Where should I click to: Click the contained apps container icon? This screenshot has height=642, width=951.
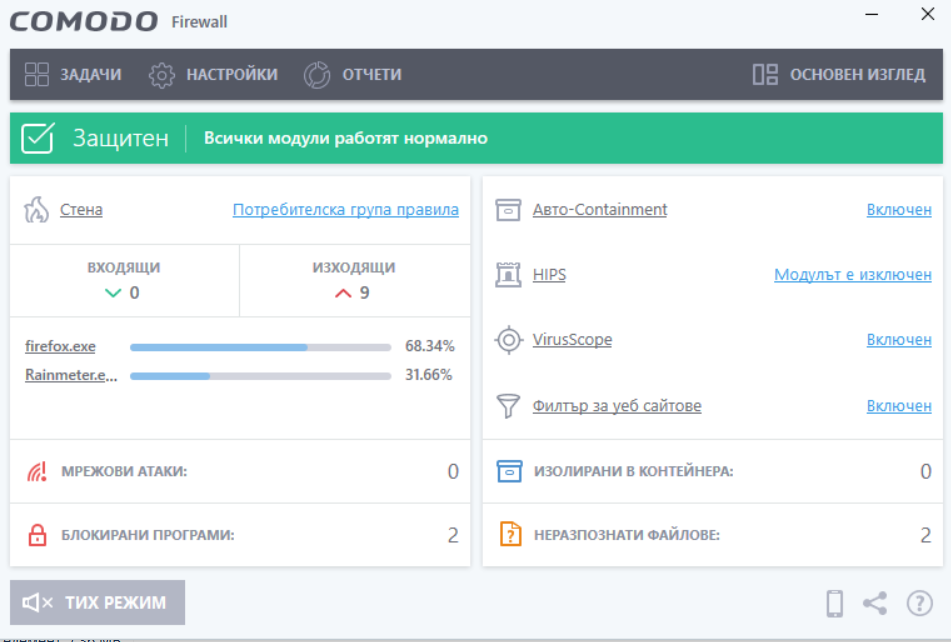(x=509, y=472)
